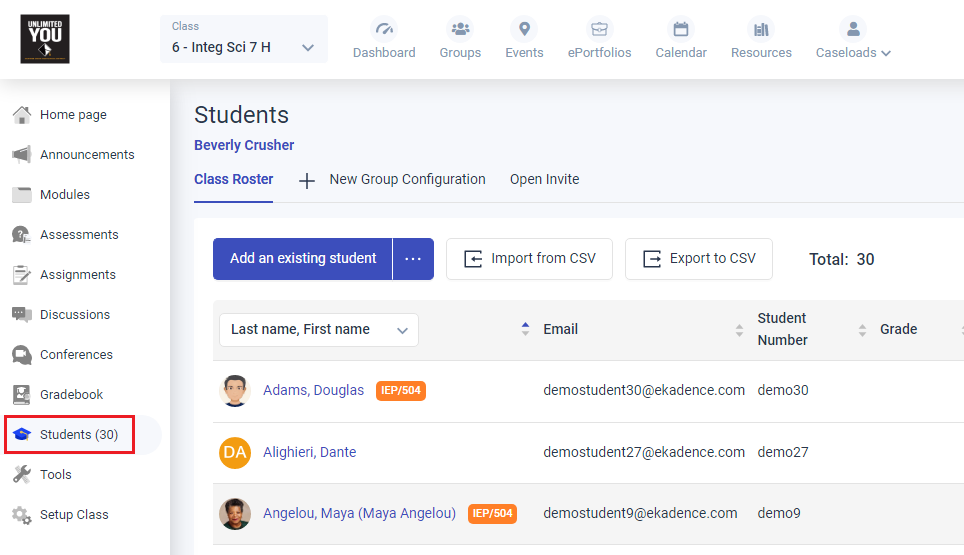Screen dimensions: 964x555
Task: Open the Calendar icon in top bar
Action: 681,29
